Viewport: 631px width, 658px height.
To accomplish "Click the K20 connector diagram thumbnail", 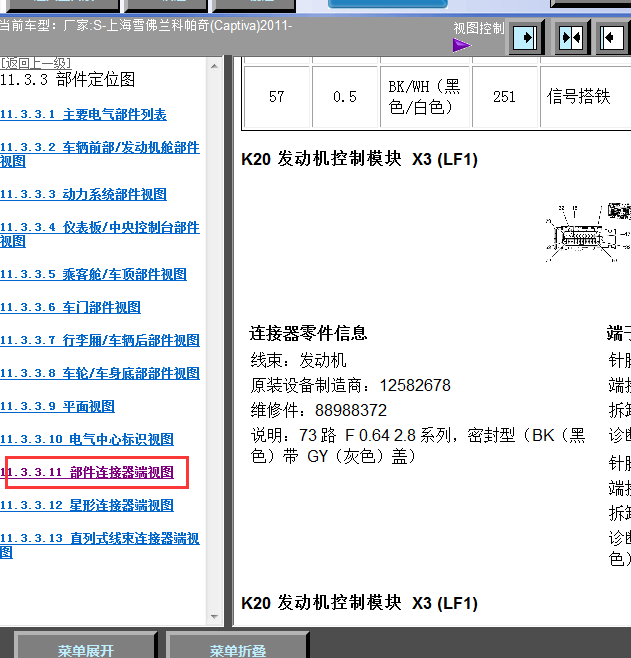I will pyautogui.click(x=588, y=233).
